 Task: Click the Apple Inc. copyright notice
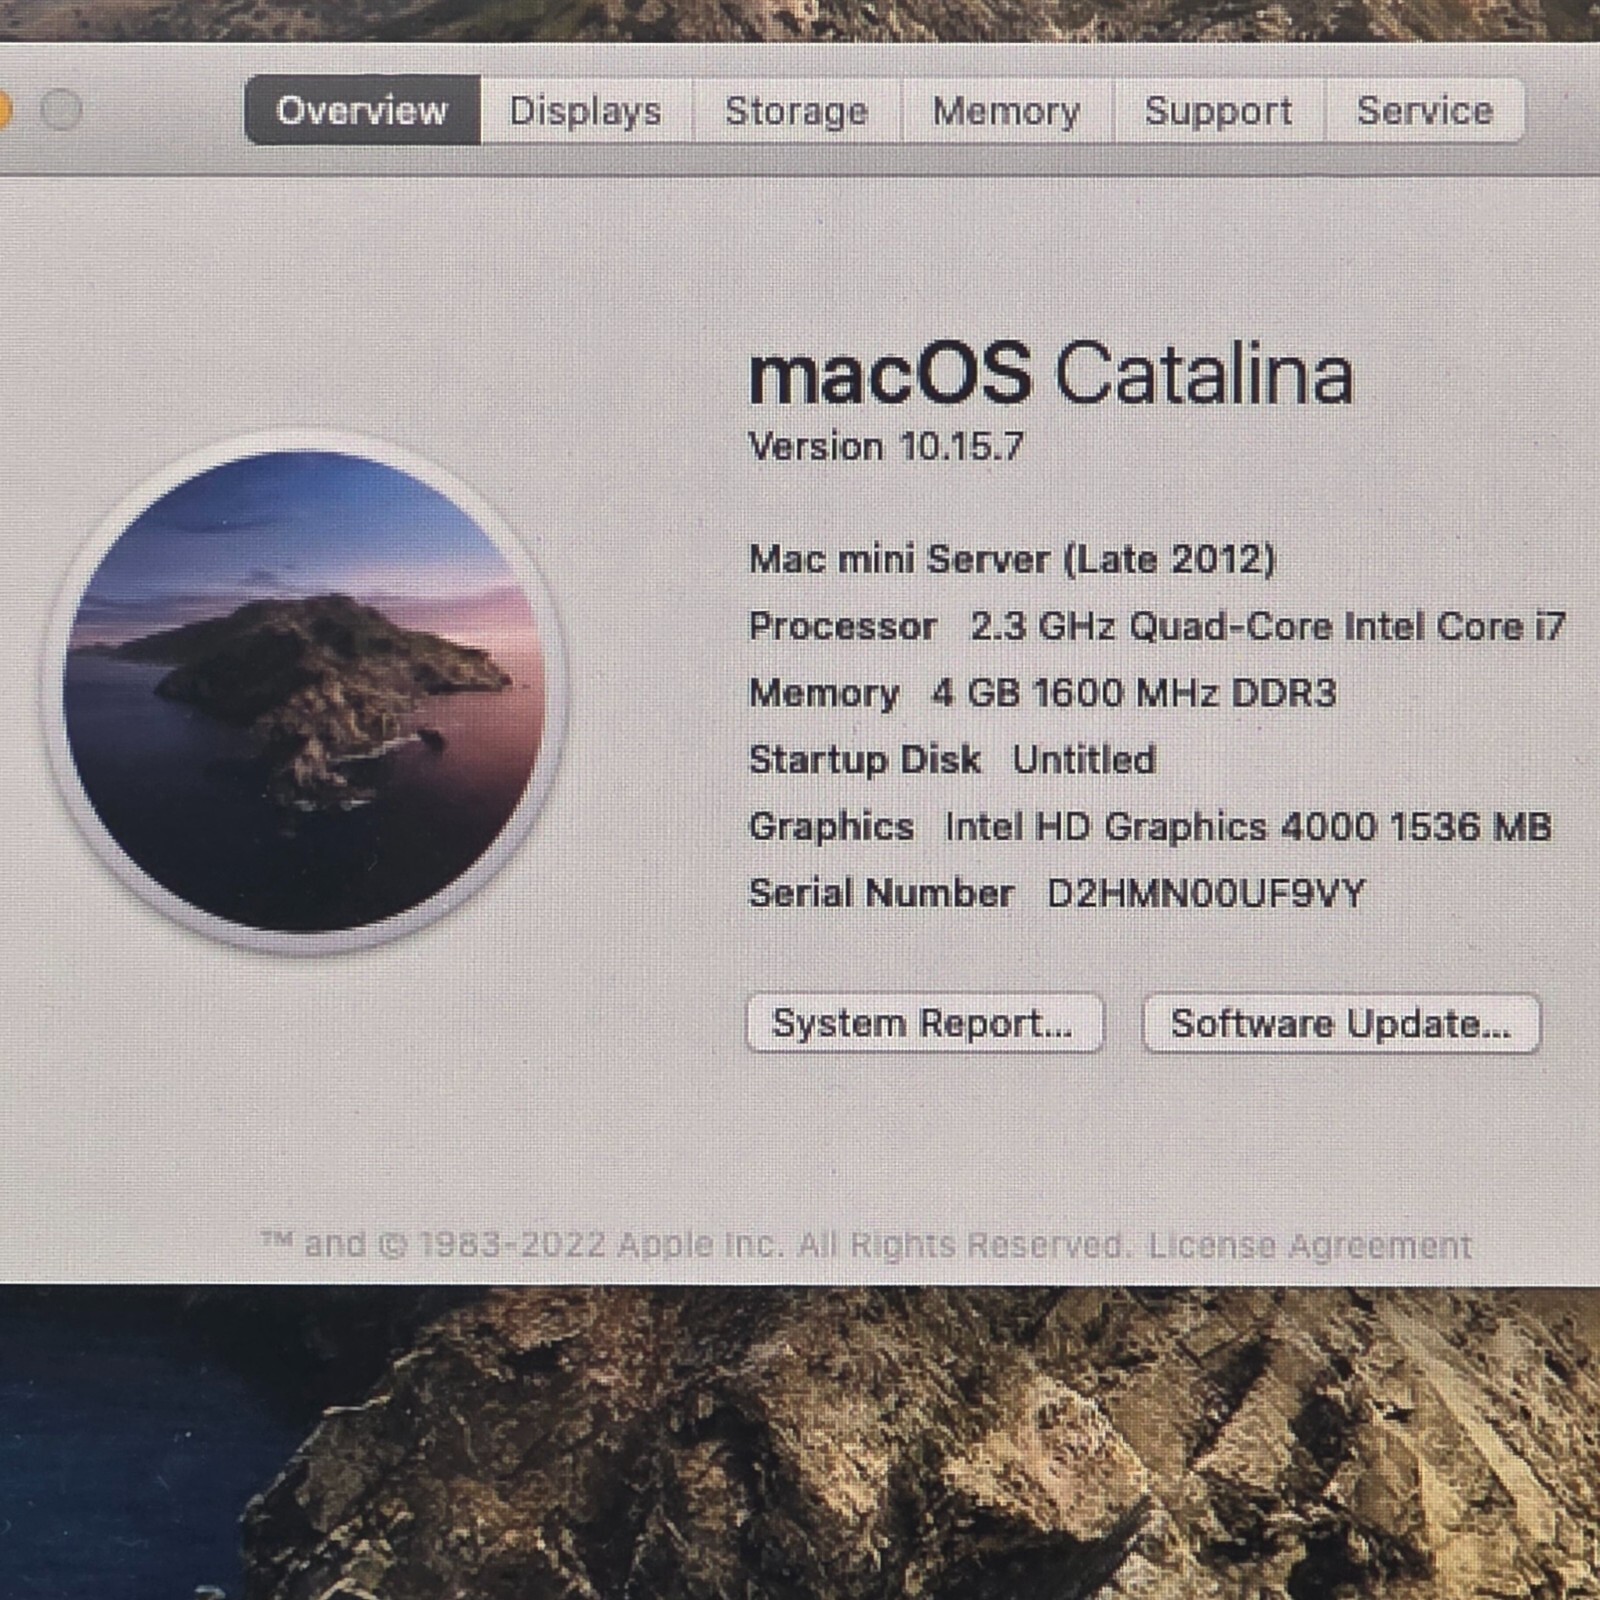coord(696,1245)
